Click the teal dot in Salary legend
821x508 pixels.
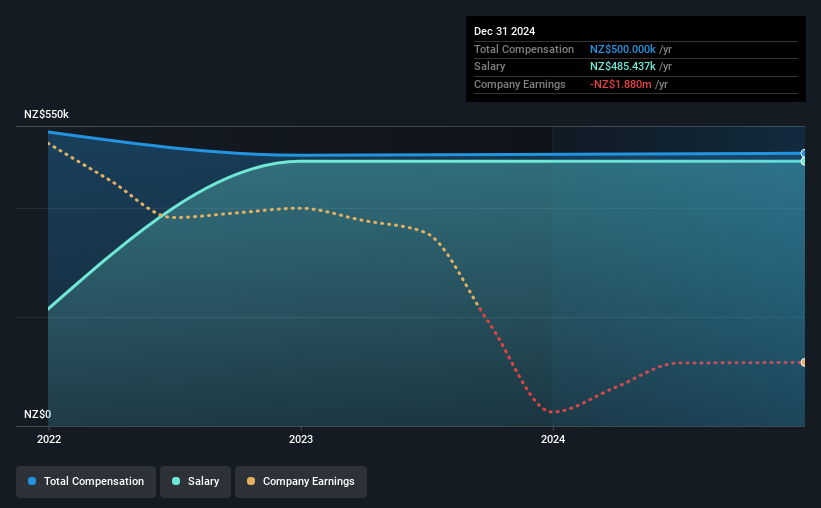click(176, 481)
